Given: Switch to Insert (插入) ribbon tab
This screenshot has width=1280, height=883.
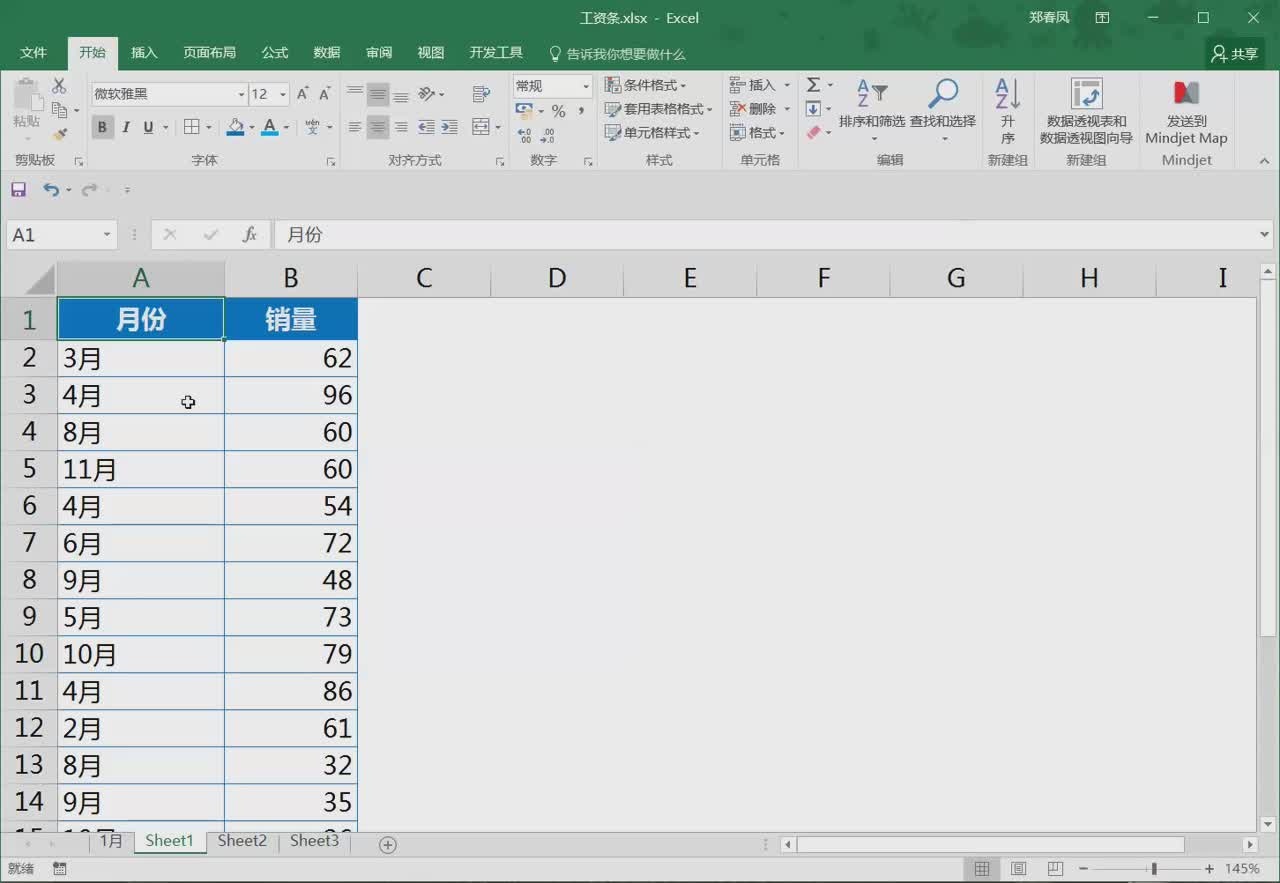Looking at the screenshot, I should 144,53.
